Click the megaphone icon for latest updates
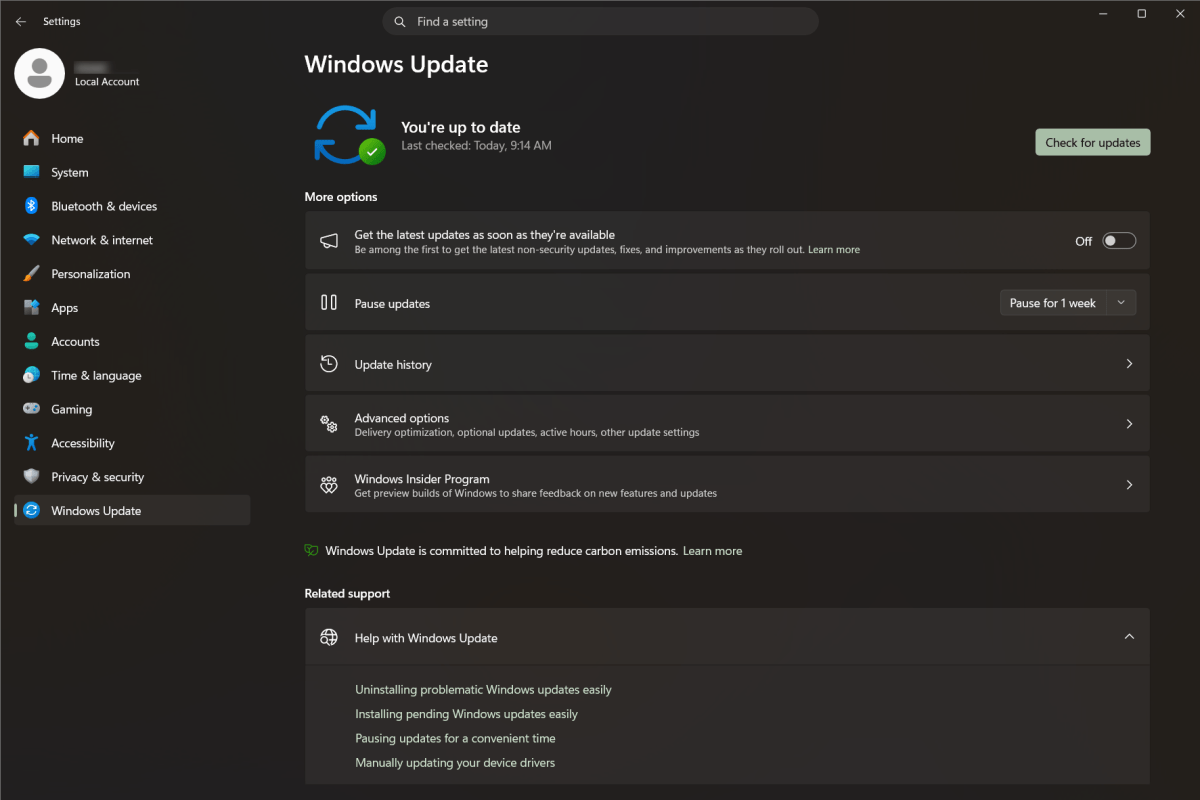Screen dimensions: 1200x800 click(x=329, y=241)
